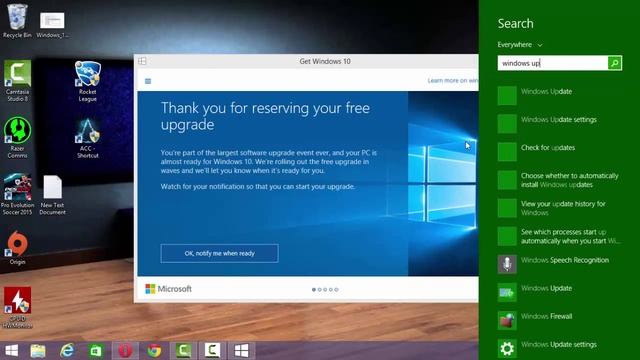Screen dimensions: 640x360
Task: Go to the first page indicator dot
Action: coord(313,290)
